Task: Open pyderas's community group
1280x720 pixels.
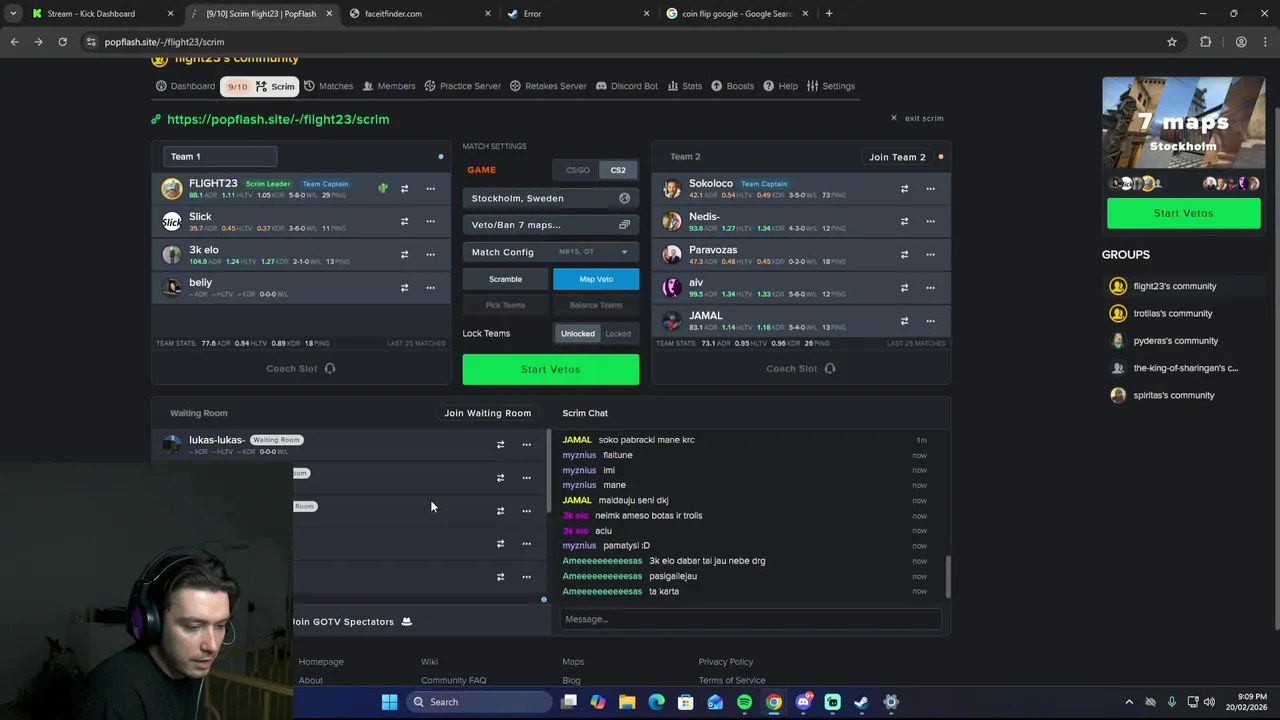Action: (1175, 340)
